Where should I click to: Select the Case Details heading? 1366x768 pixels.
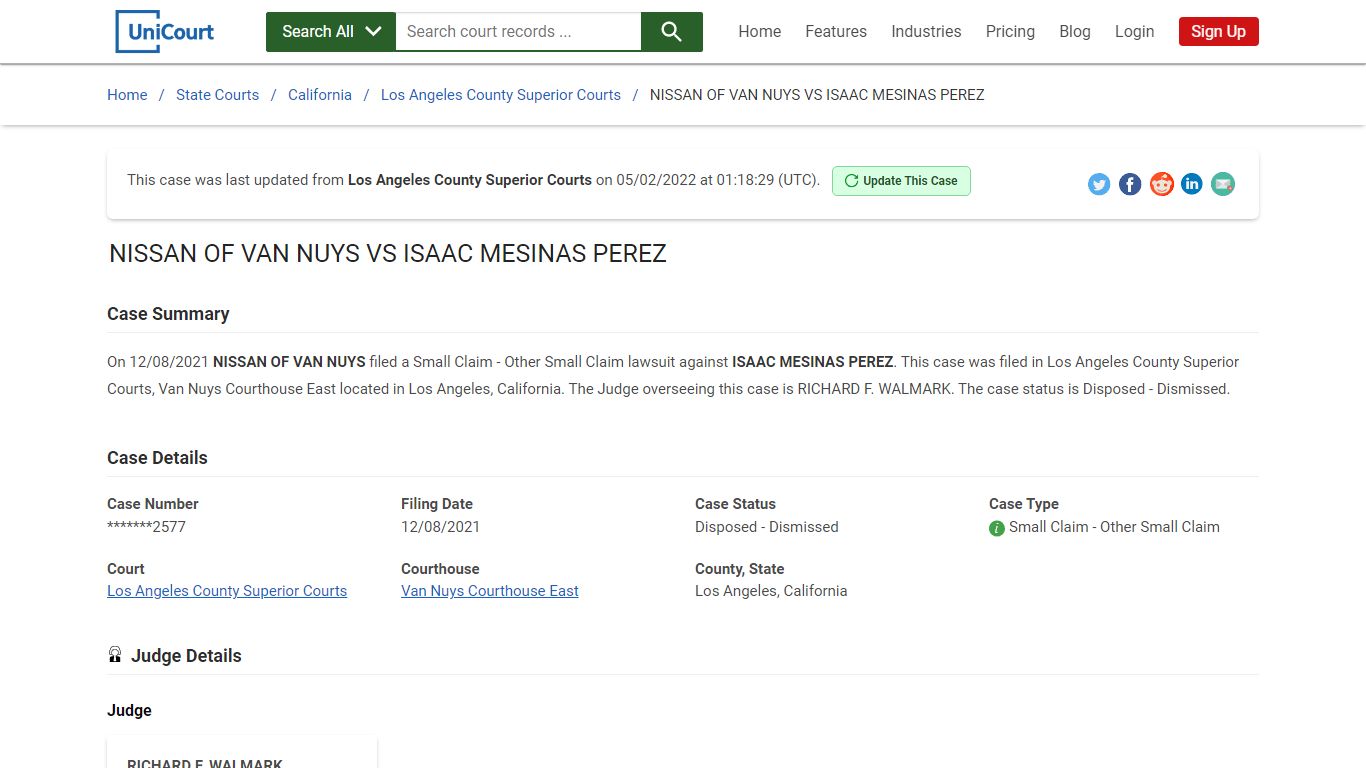(157, 458)
